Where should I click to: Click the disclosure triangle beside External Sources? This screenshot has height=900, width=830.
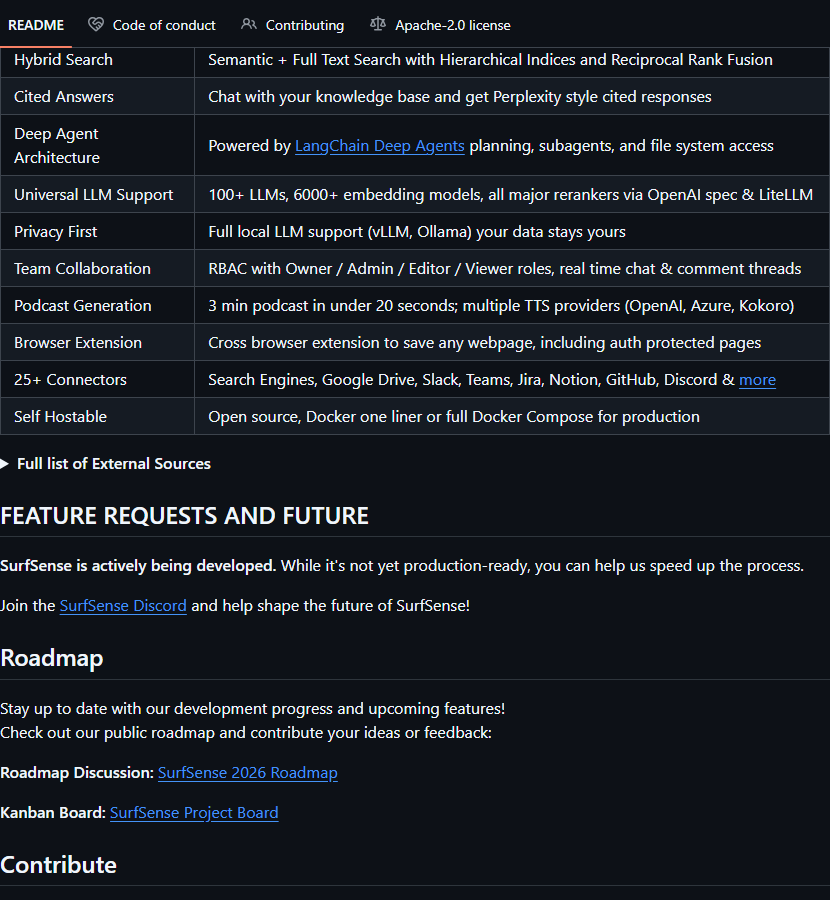click(x=5, y=463)
